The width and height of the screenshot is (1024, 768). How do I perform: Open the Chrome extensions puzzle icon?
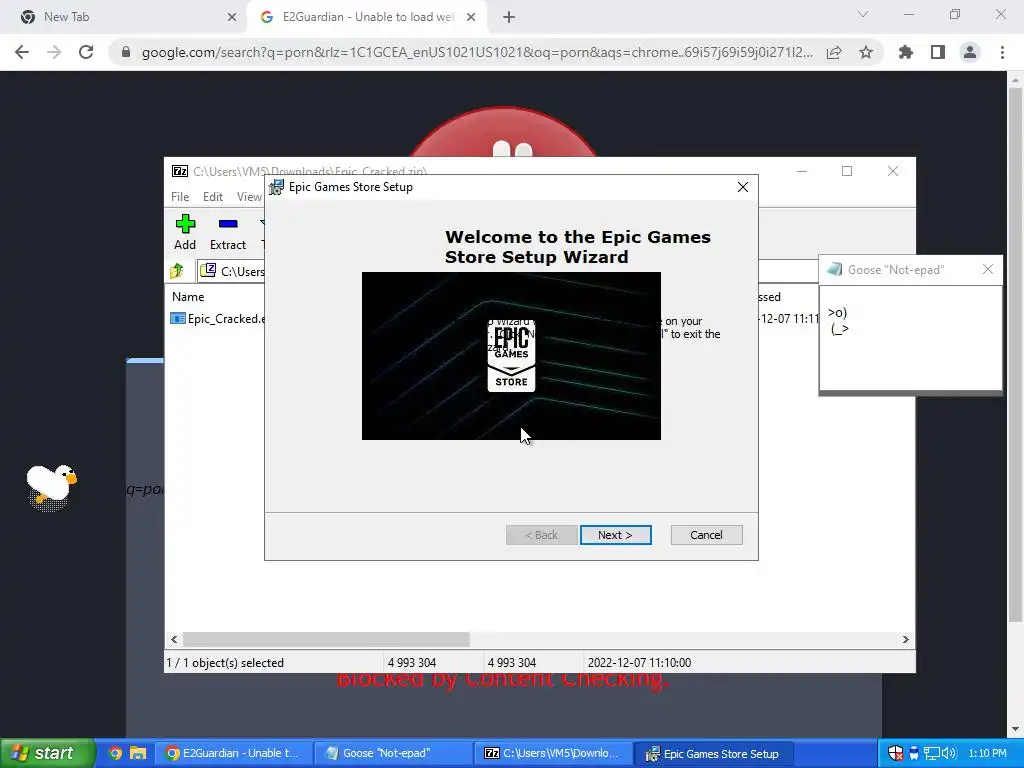[x=906, y=52]
